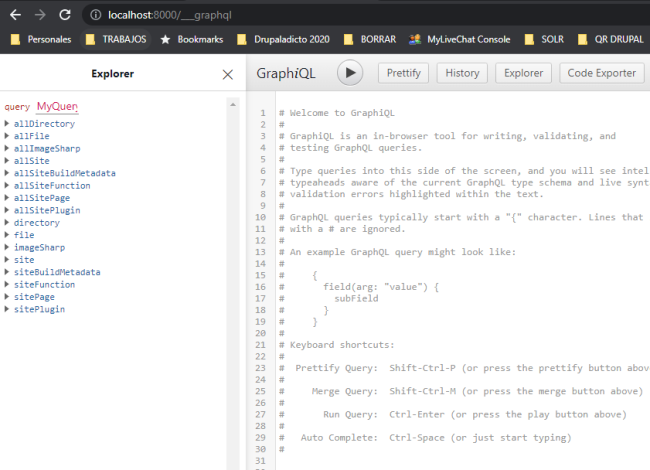The width and height of the screenshot is (650, 470).
Task: Click the GraphiQL title logo
Action: (286, 73)
